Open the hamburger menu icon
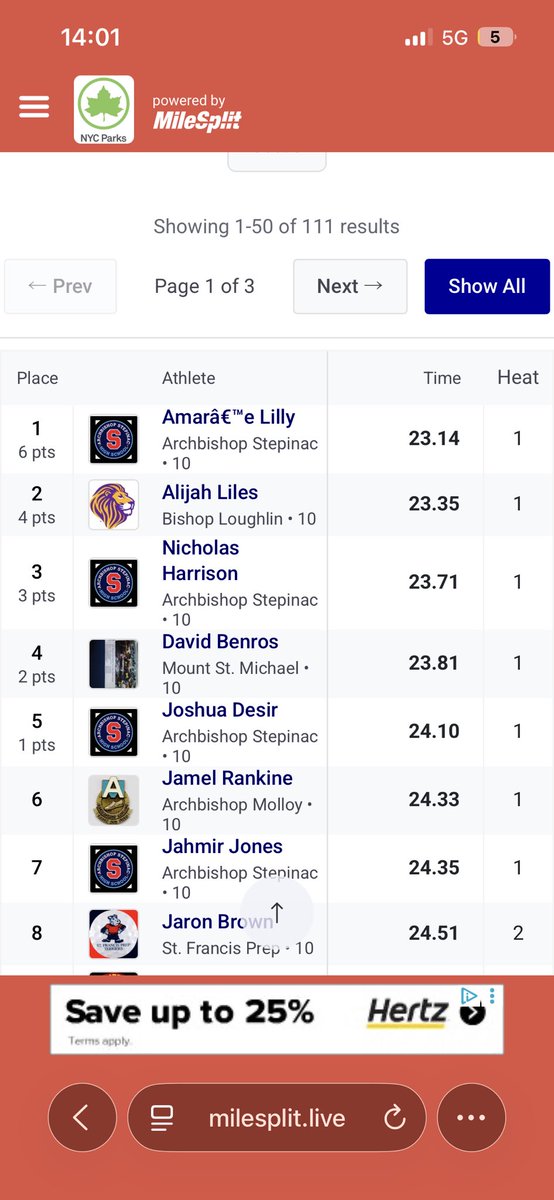The image size is (554, 1200). click(34, 108)
